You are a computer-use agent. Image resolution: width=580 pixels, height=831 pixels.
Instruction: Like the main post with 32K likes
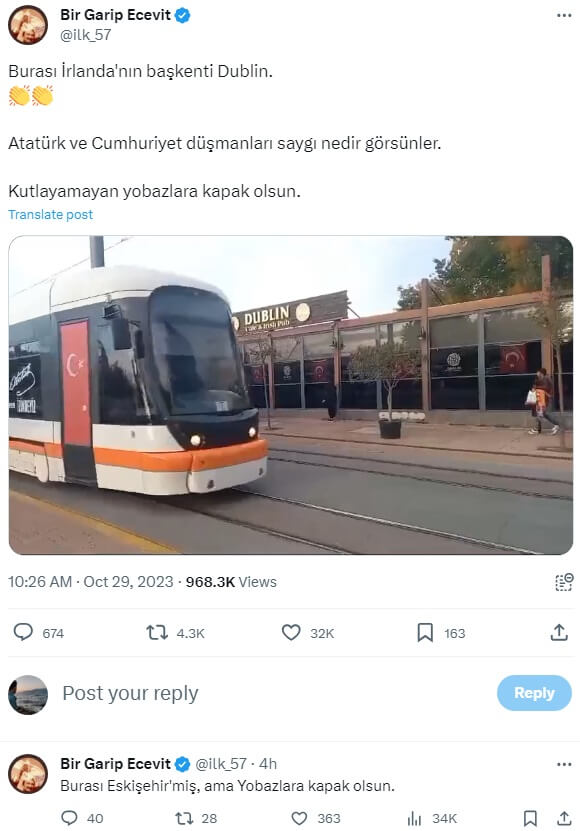point(291,632)
